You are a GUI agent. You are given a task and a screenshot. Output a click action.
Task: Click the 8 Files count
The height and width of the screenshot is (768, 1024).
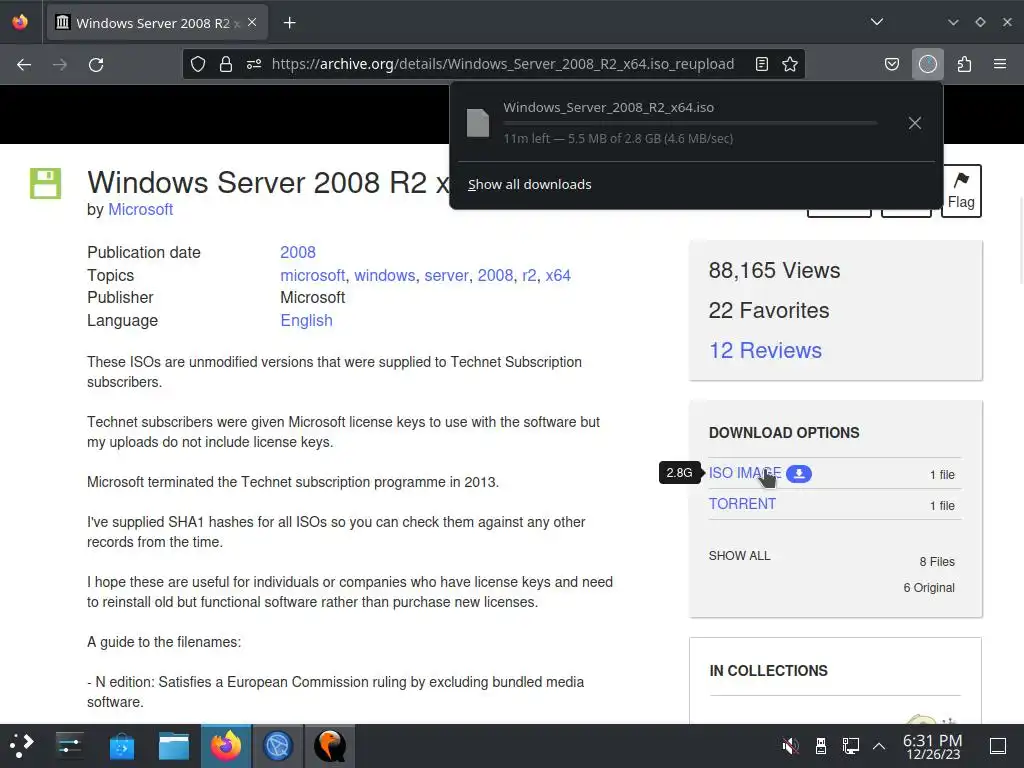(x=937, y=562)
